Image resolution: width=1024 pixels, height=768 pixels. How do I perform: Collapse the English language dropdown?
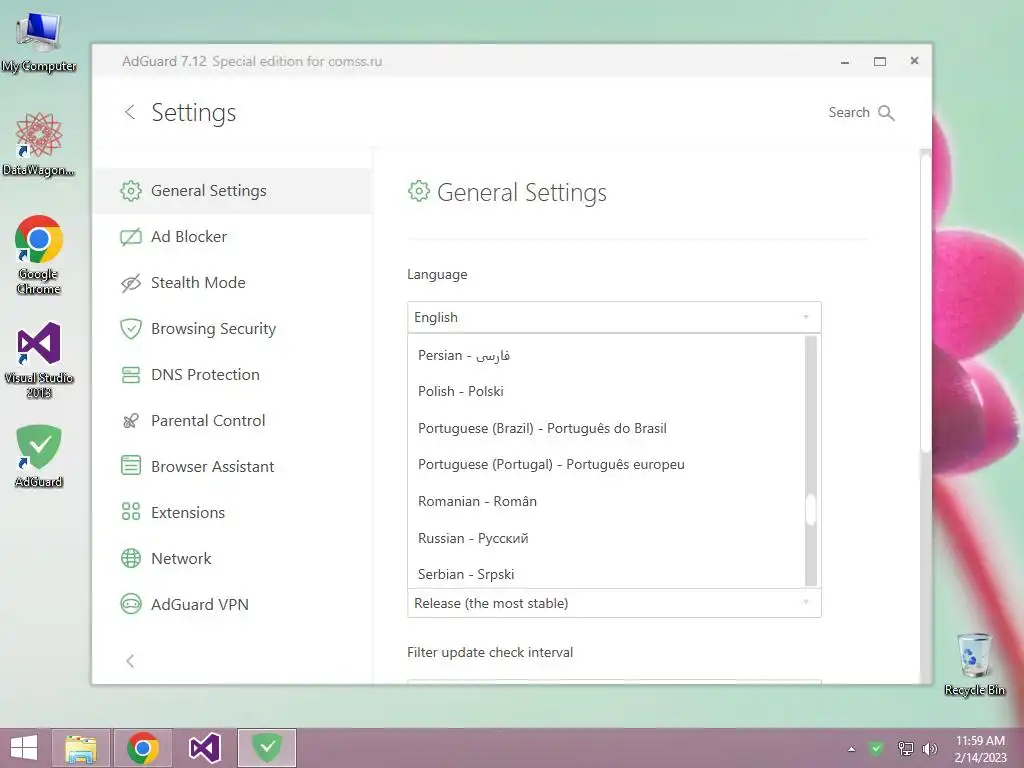tap(614, 317)
